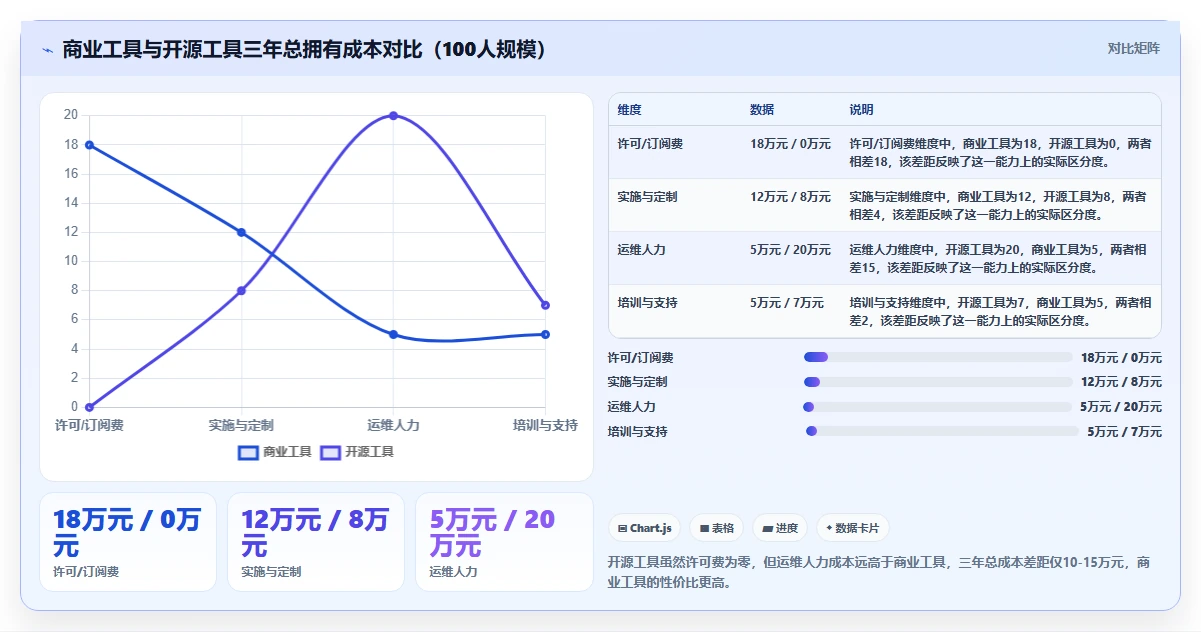Image resolution: width=1201 pixels, height=632 pixels.
Task: Click the 培训与支持 table row label
Action: [x=647, y=303]
